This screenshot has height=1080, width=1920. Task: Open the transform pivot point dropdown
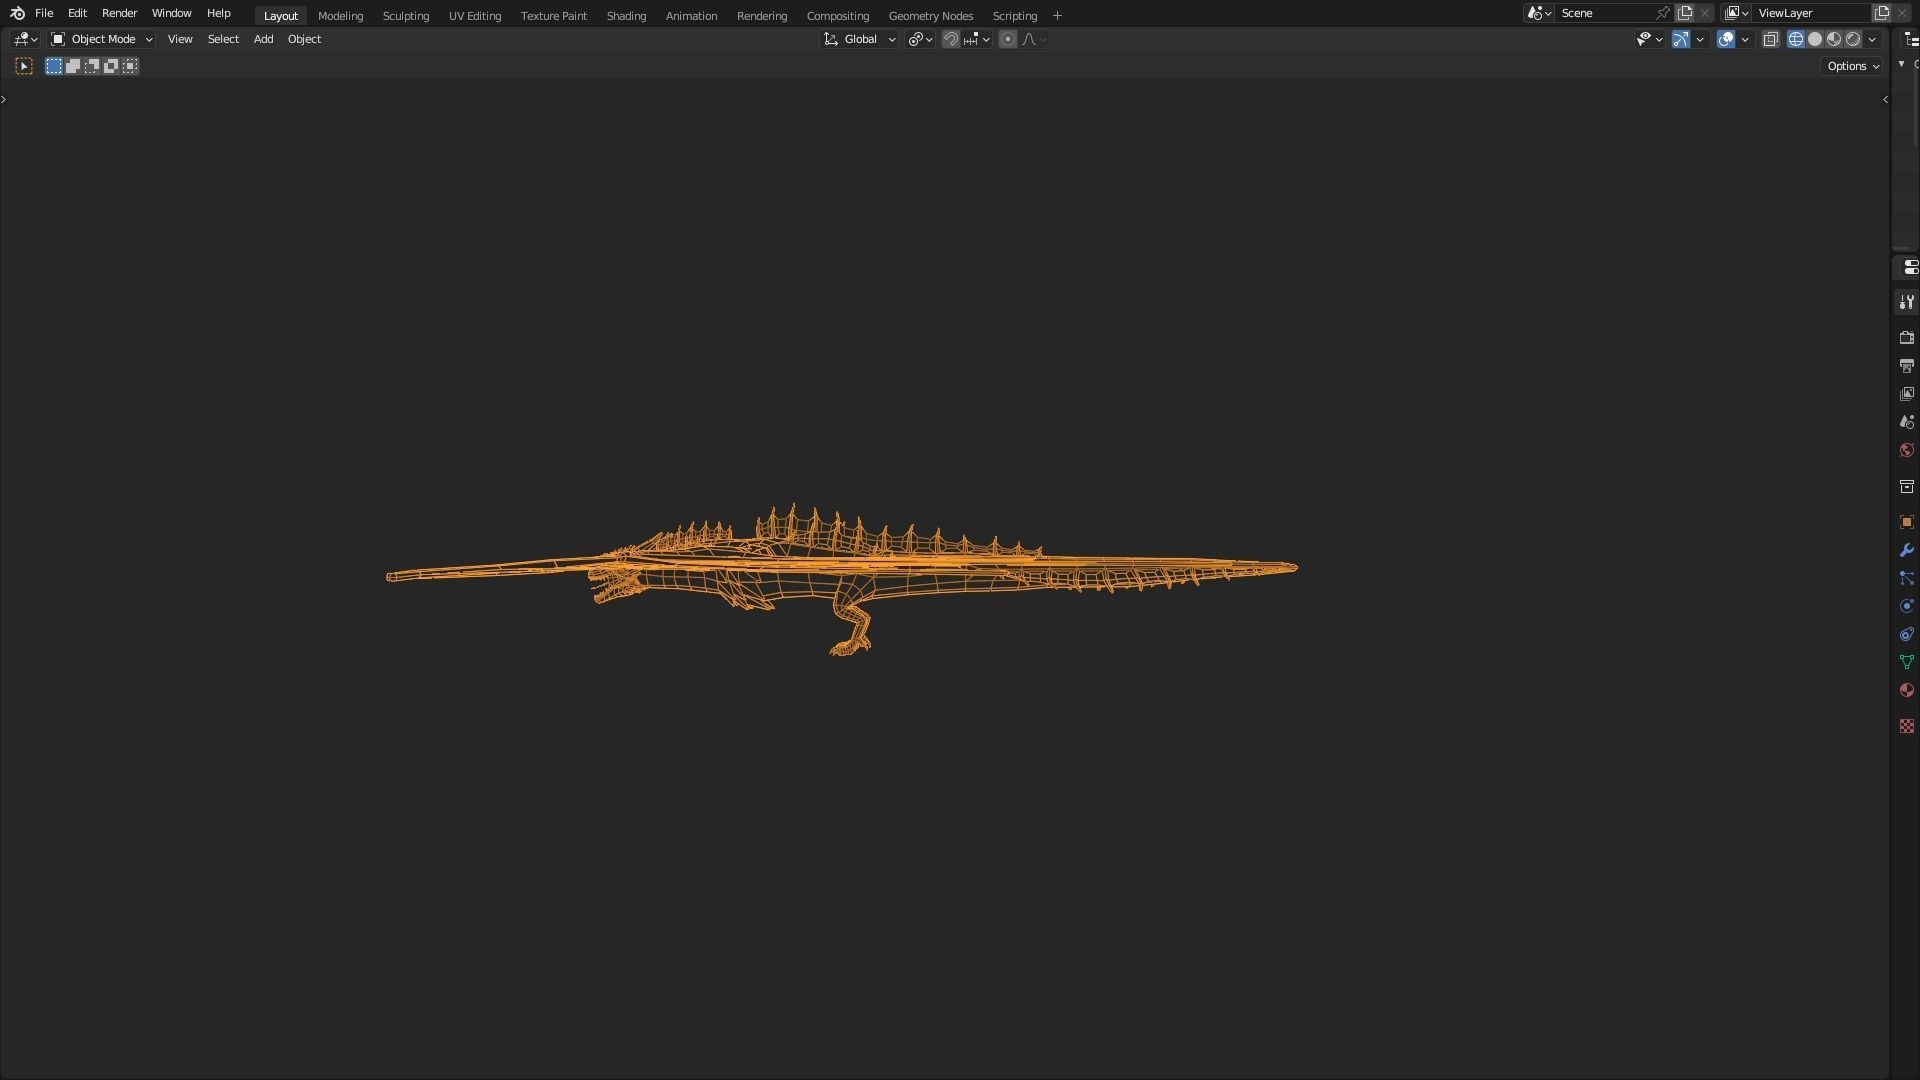coord(920,39)
